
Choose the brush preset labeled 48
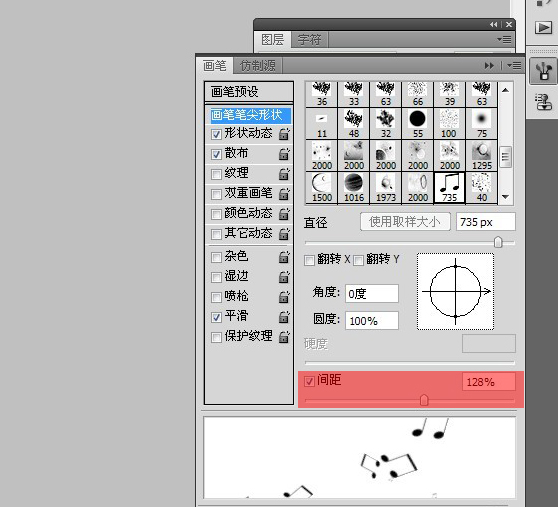click(354, 124)
